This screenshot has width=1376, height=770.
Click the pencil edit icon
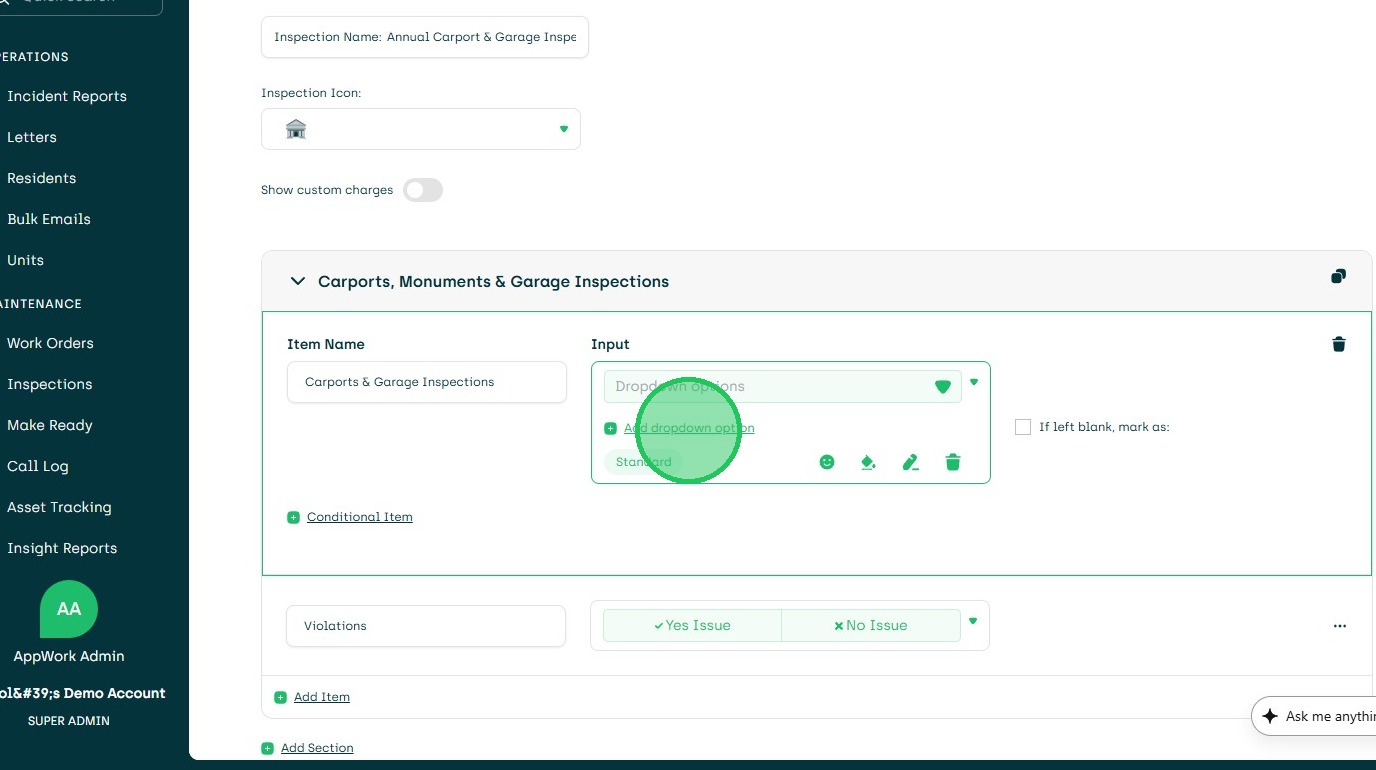(x=910, y=462)
